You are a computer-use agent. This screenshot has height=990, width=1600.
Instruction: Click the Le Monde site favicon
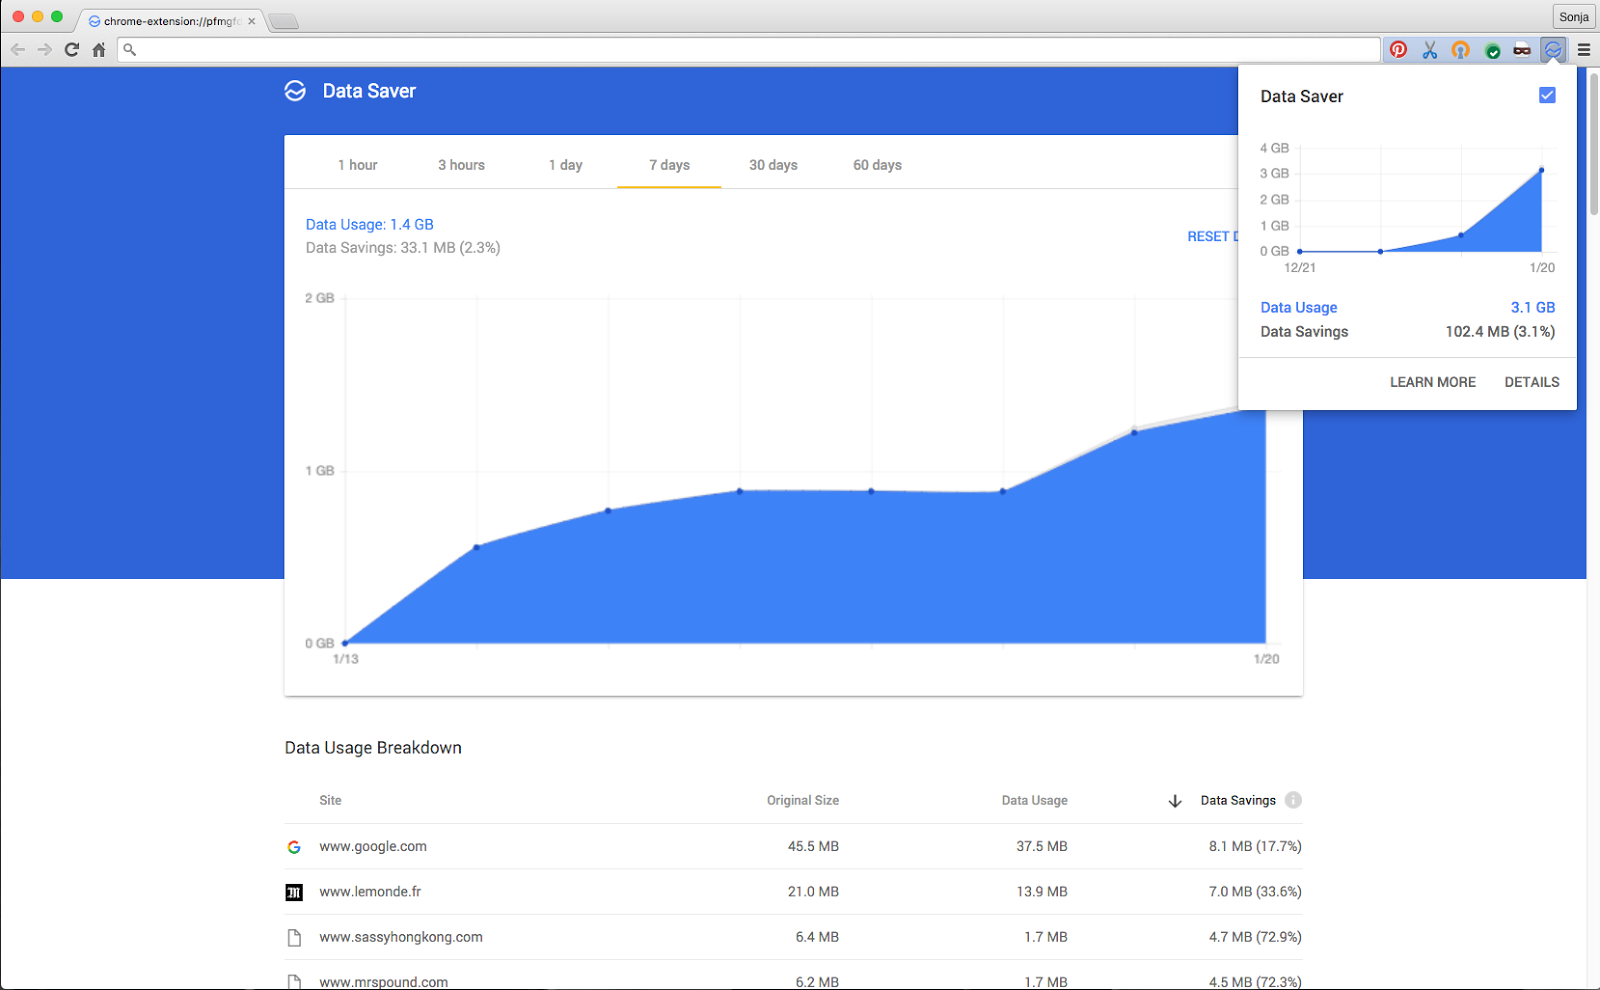click(x=294, y=891)
